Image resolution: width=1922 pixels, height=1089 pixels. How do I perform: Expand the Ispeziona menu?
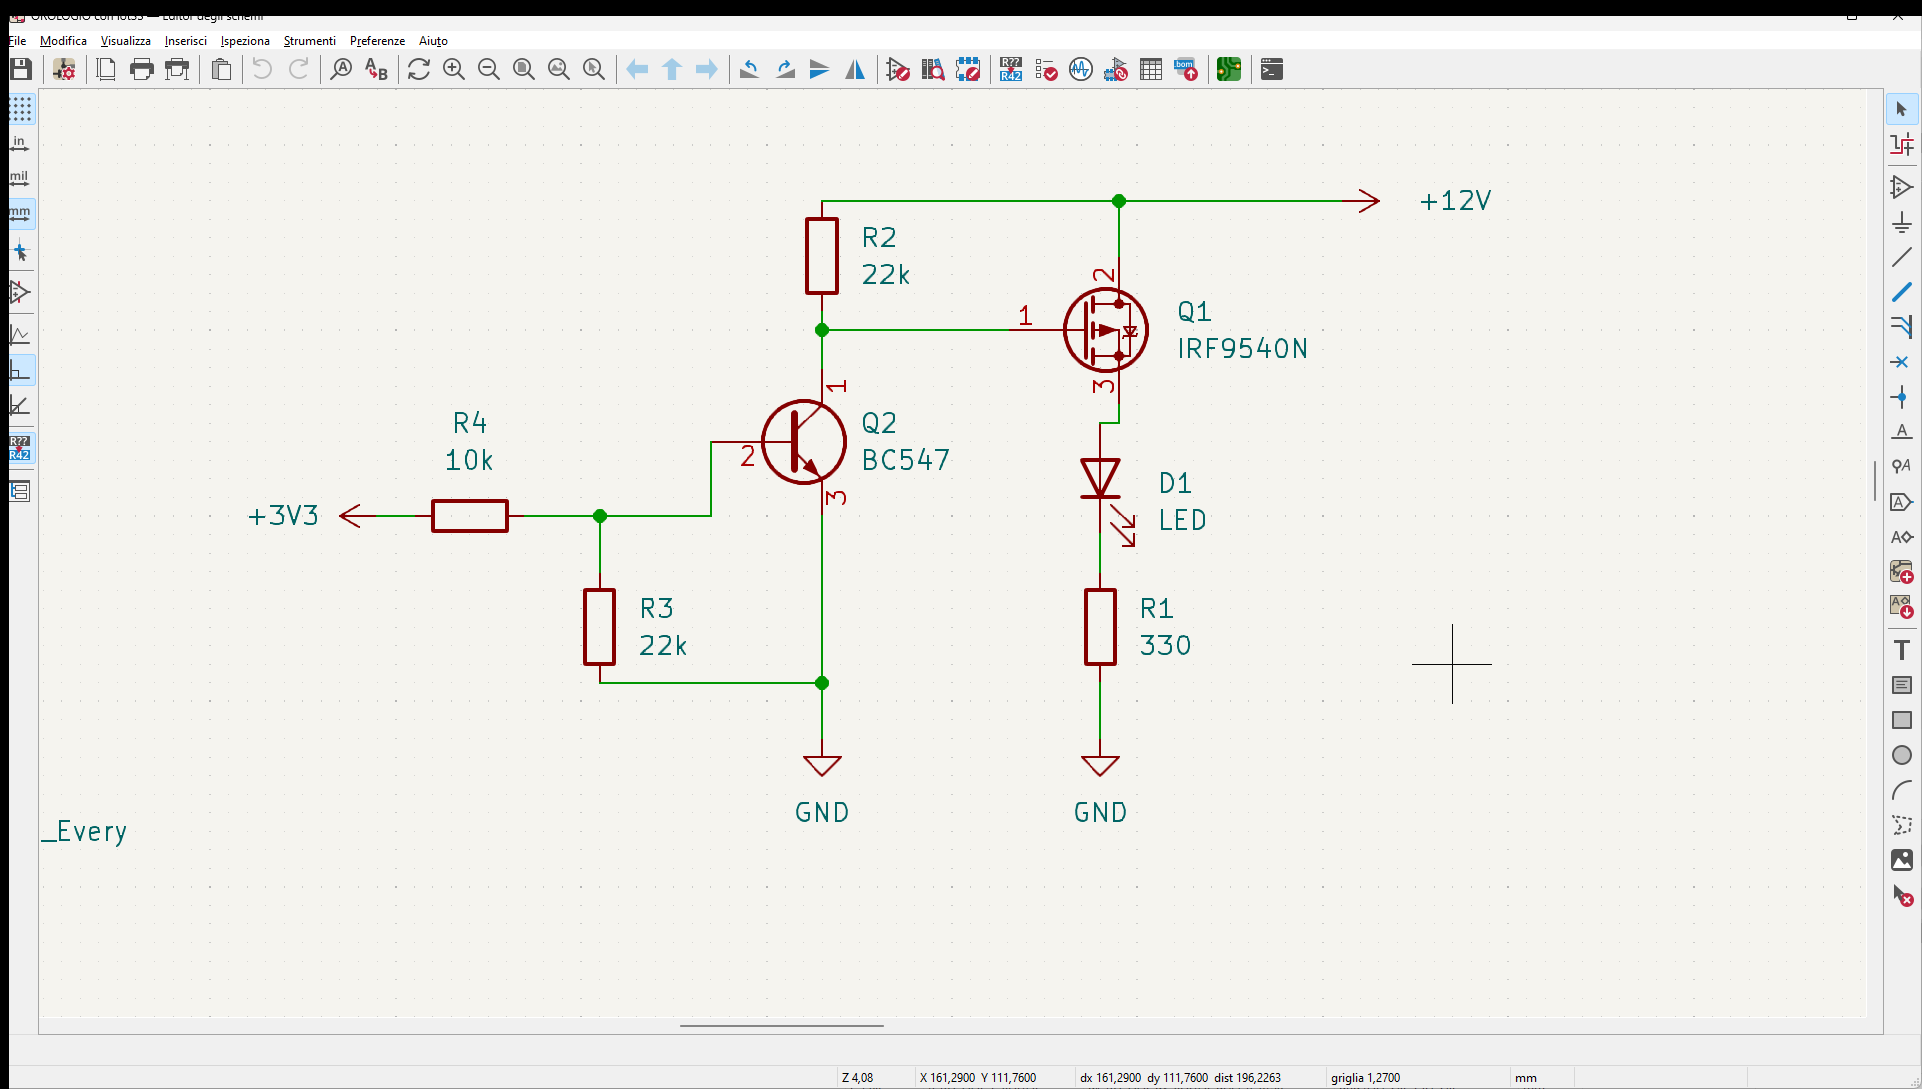click(x=245, y=41)
